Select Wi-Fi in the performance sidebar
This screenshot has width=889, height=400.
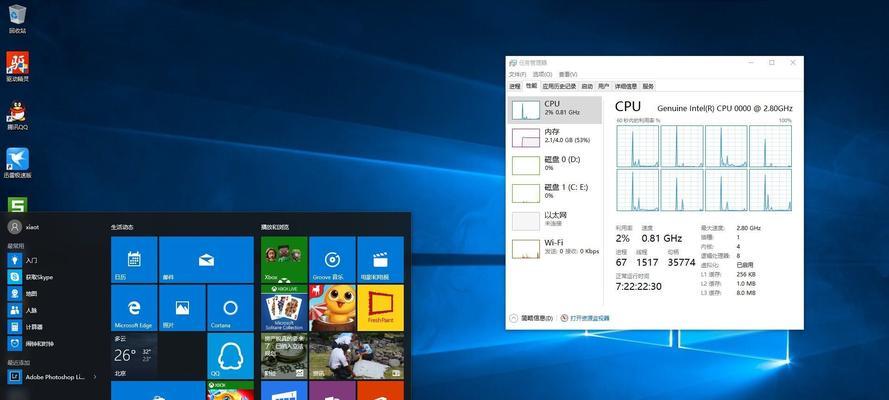[x=555, y=248]
